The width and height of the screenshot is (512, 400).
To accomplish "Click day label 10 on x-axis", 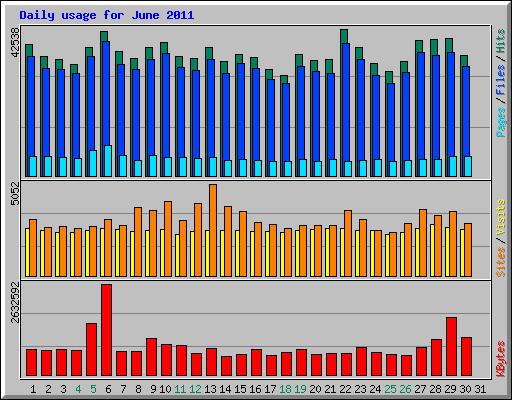I will 165,389.
